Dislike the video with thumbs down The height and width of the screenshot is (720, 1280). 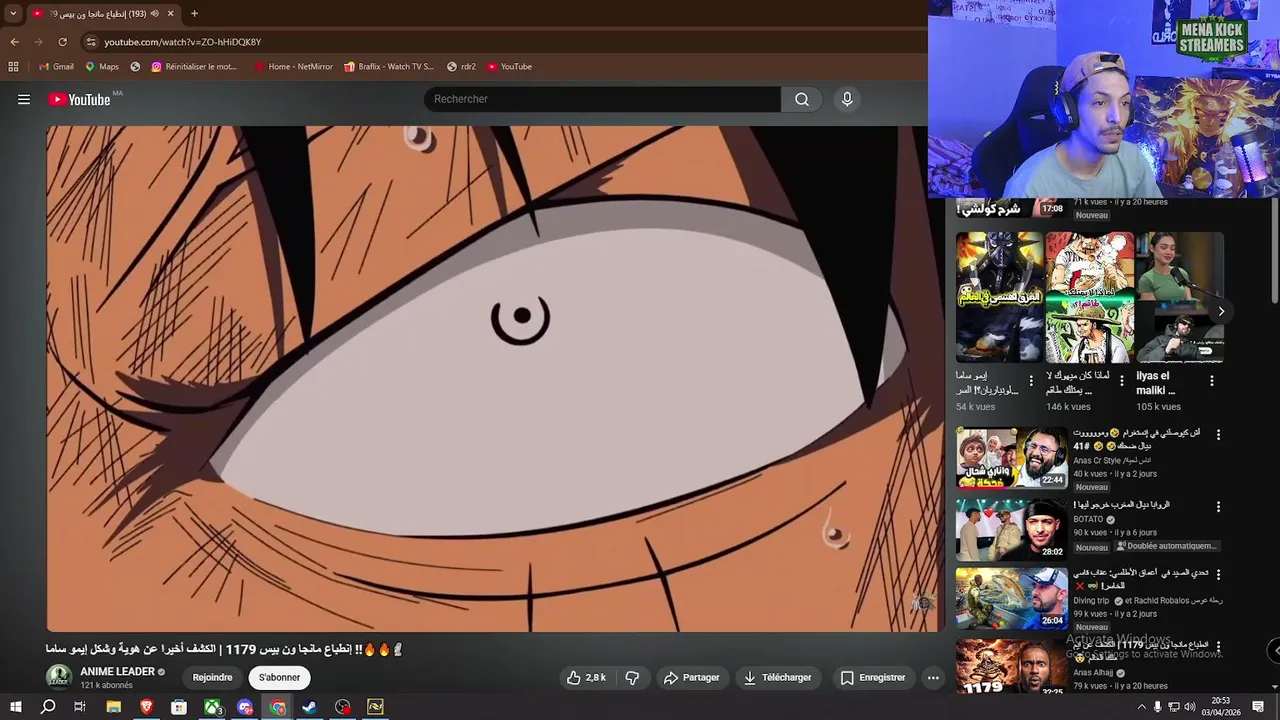coord(632,677)
